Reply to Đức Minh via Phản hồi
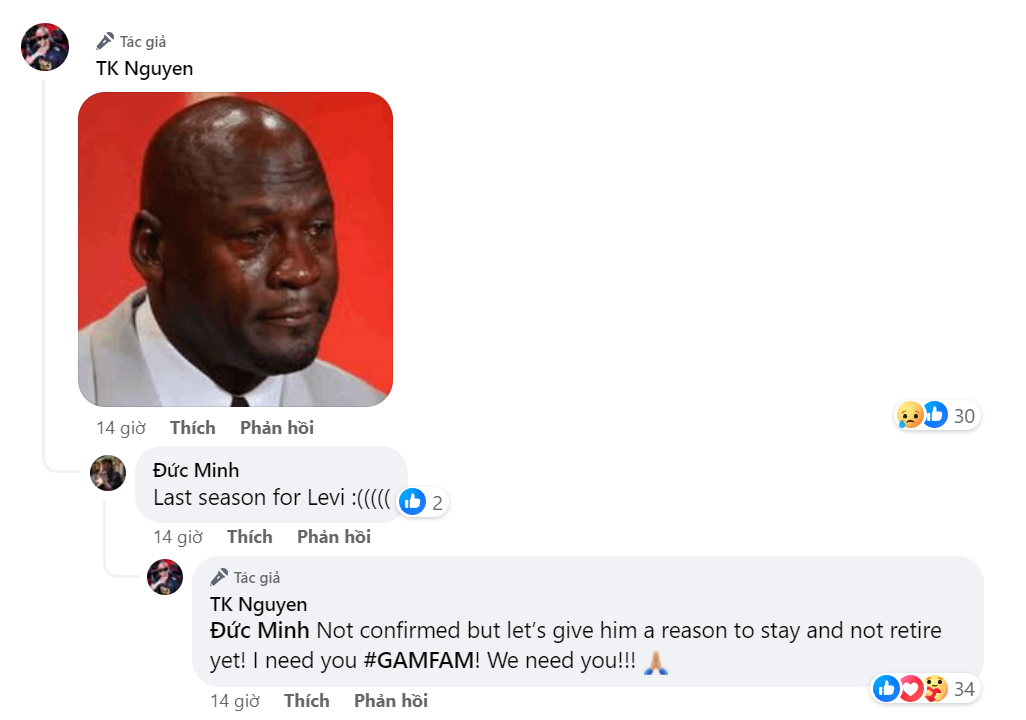This screenshot has width=1026, height=720. point(333,537)
